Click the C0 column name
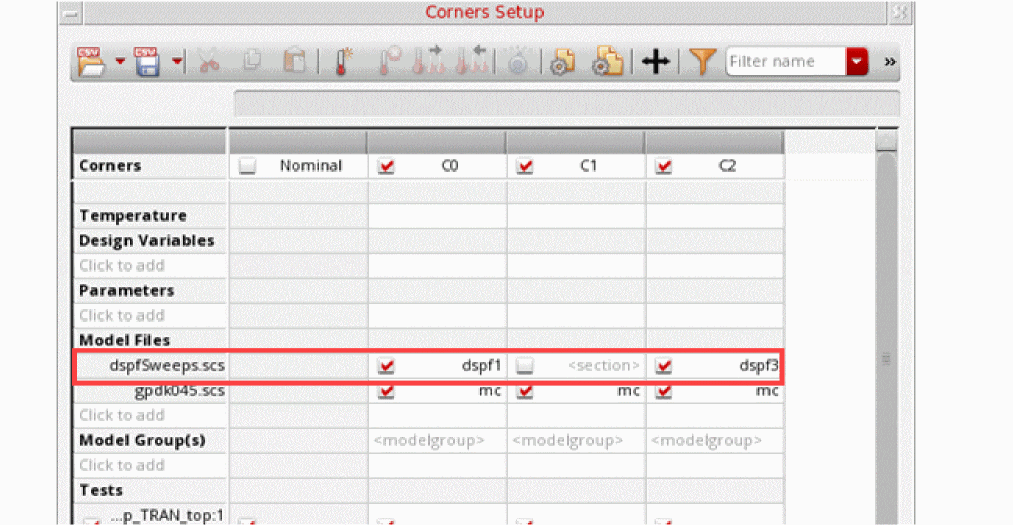This screenshot has width=1013, height=525. [x=450, y=166]
